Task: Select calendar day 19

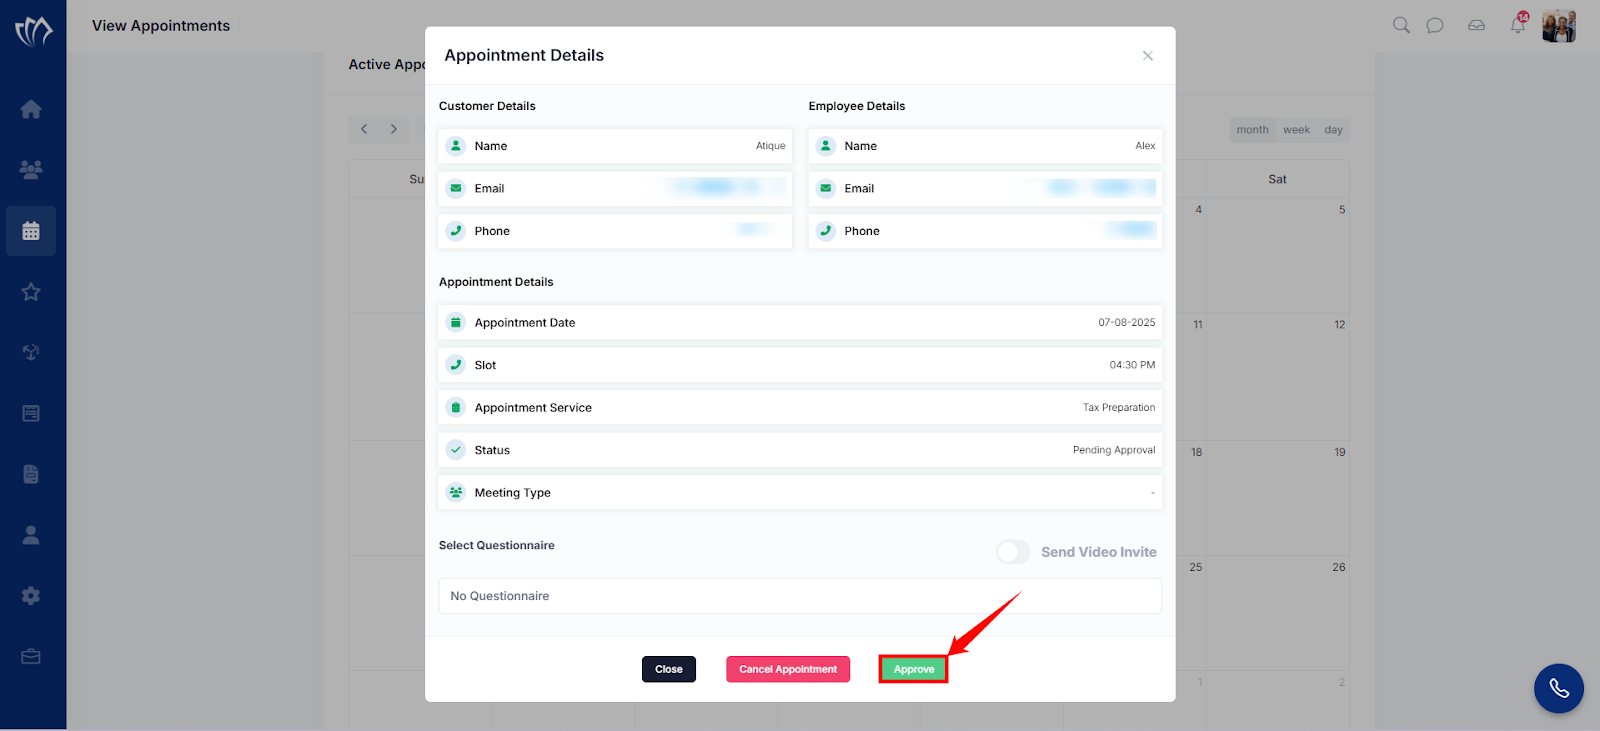Action: point(1339,453)
